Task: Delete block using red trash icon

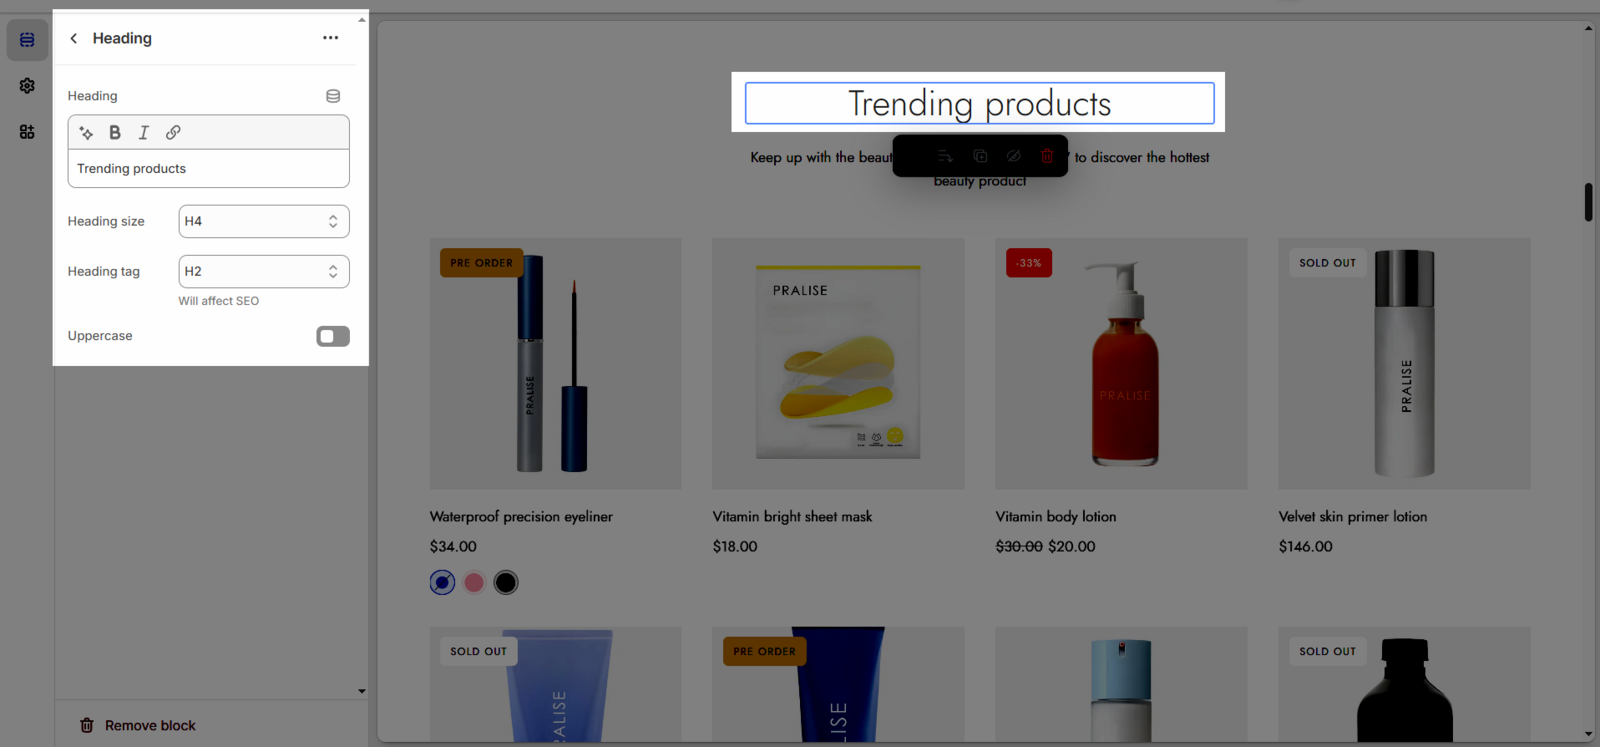Action: (x=1047, y=156)
